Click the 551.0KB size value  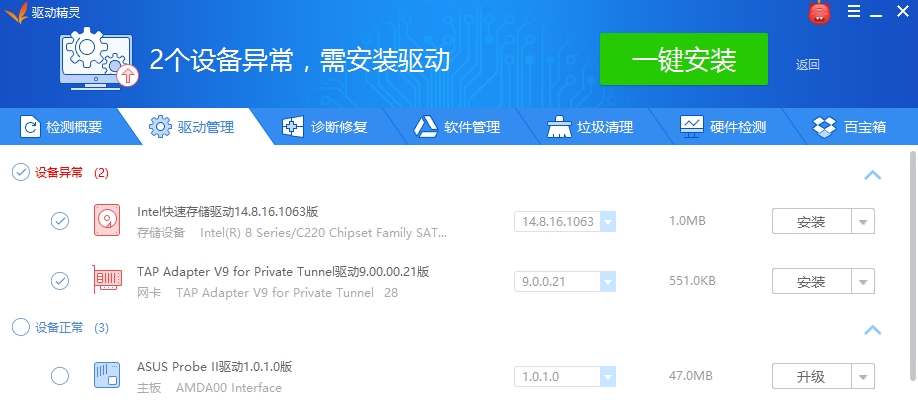(x=693, y=281)
